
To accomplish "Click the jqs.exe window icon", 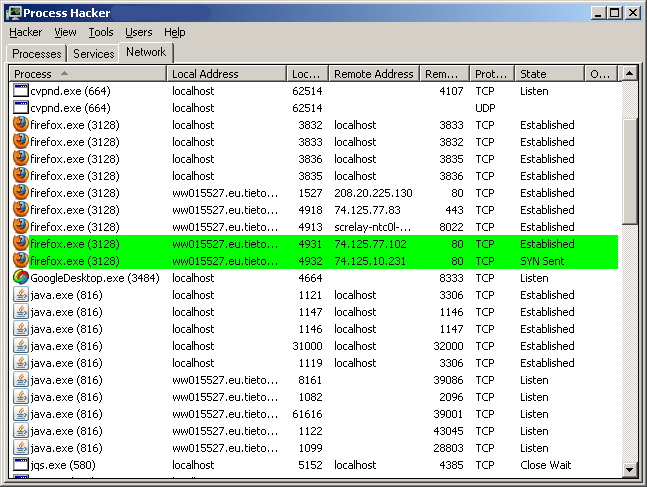I will (21, 464).
